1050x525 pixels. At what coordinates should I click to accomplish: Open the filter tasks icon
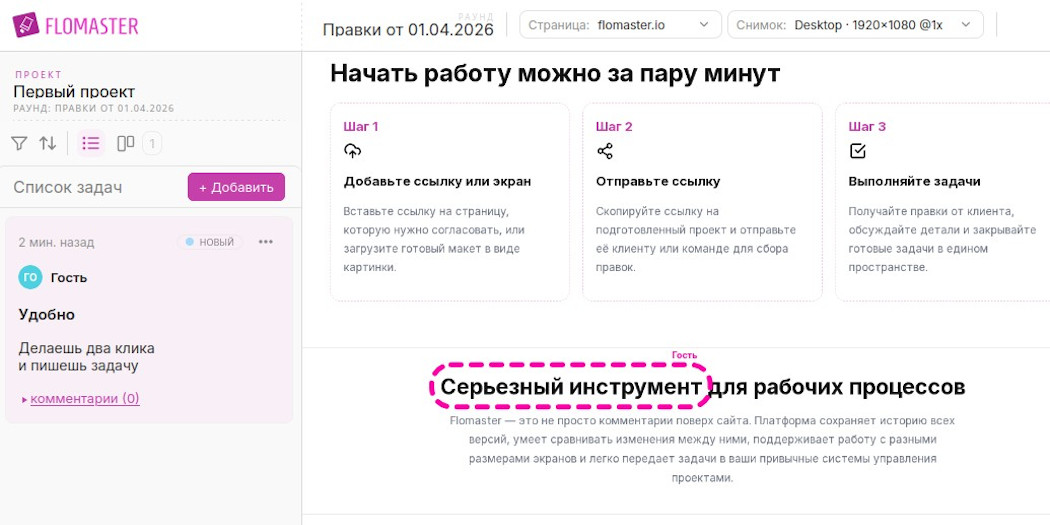(19, 143)
